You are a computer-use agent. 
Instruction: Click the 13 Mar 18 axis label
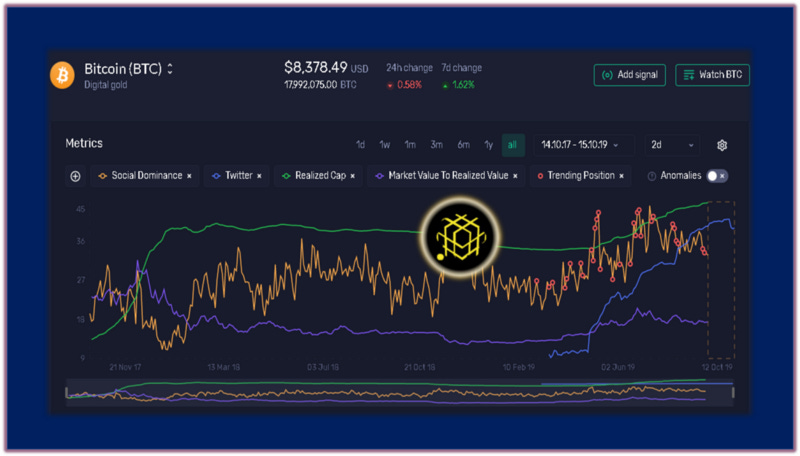[x=223, y=367]
